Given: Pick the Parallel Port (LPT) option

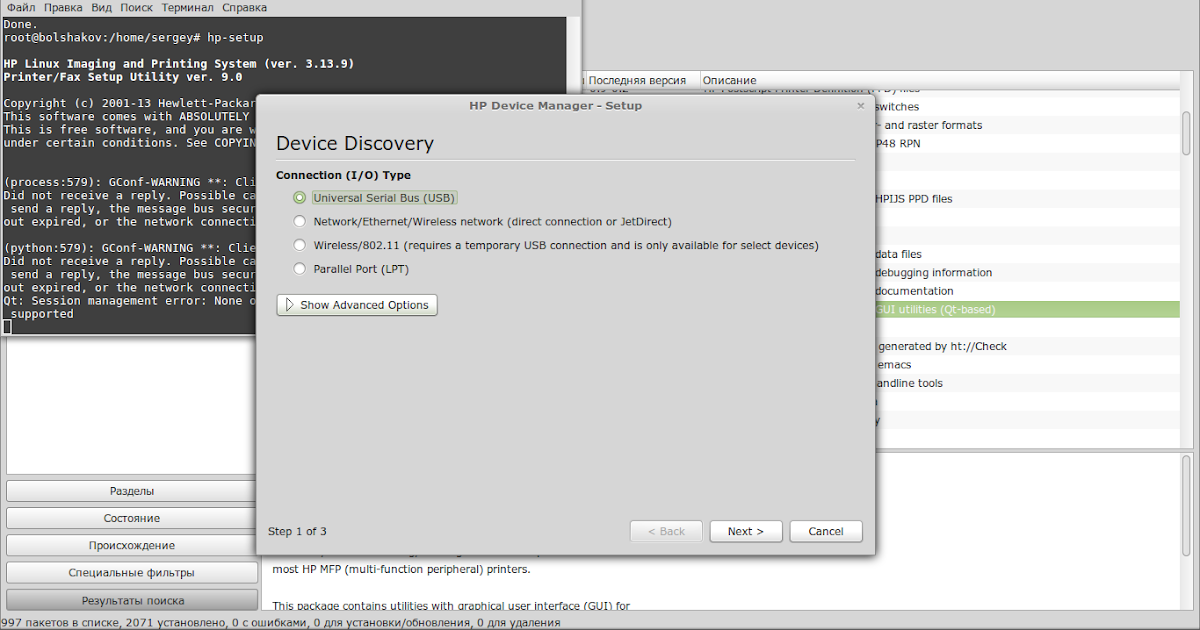Looking at the screenshot, I should pos(300,268).
